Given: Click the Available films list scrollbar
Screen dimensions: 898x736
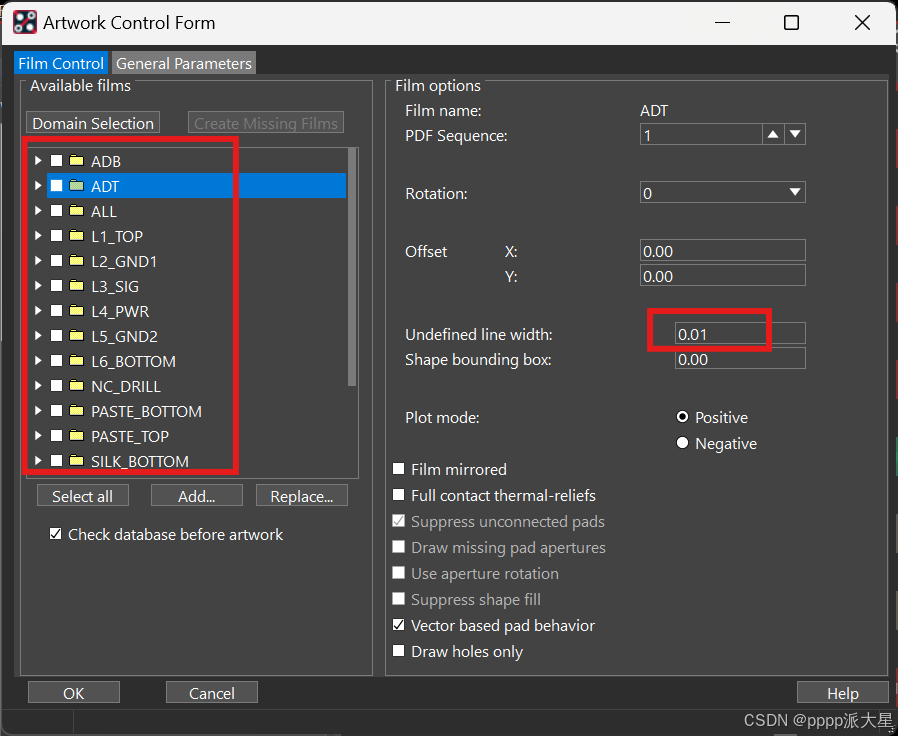Looking at the screenshot, I should (352, 266).
